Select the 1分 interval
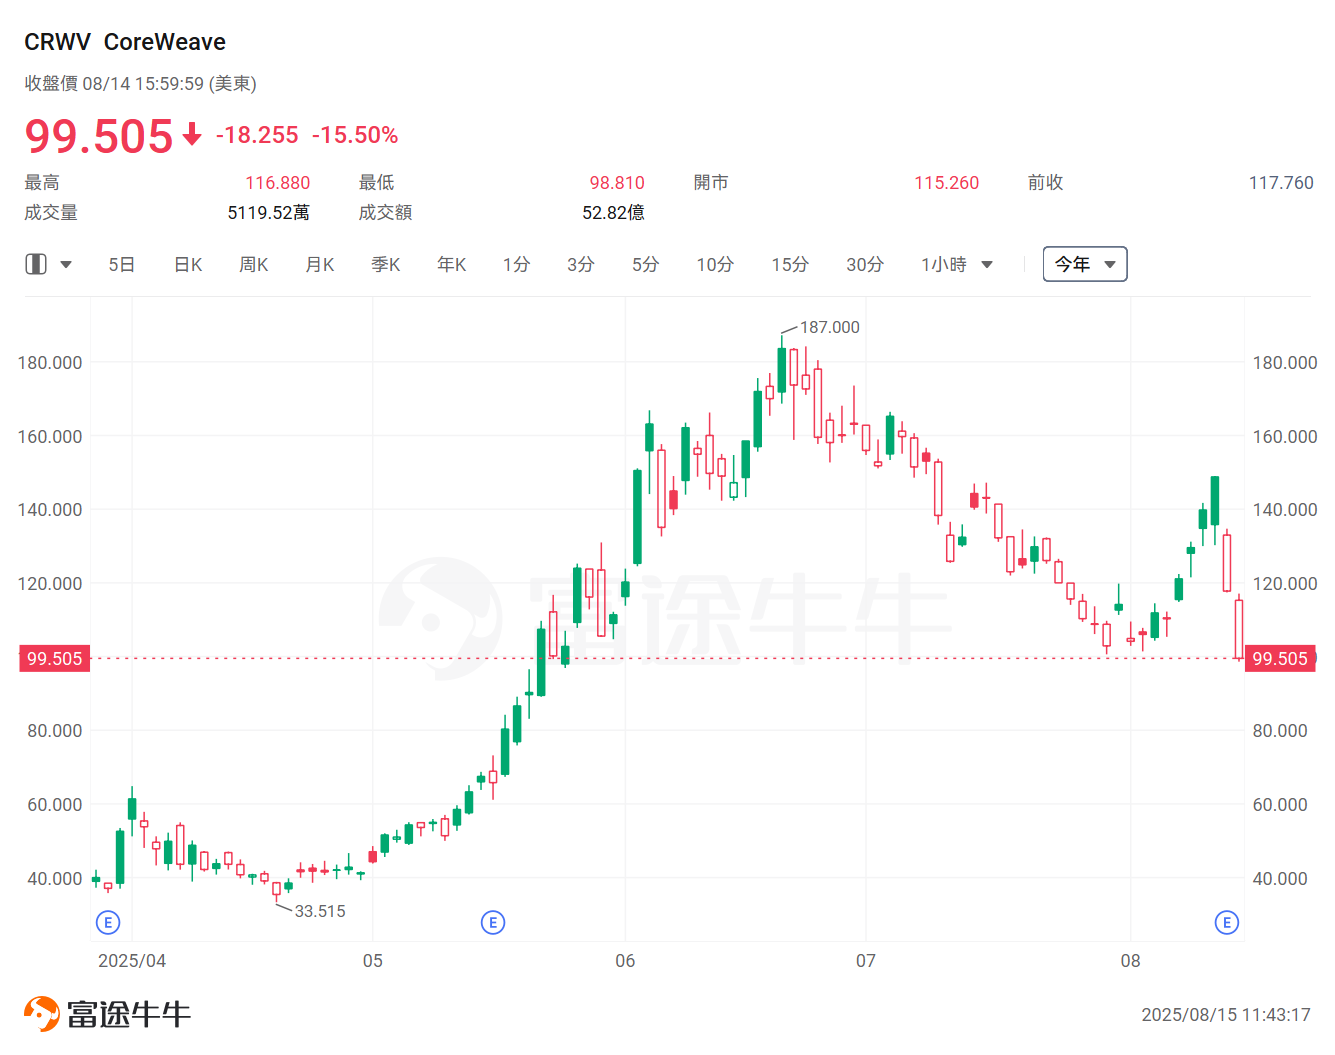Screen dimensions: 1335x1055 click(516, 263)
